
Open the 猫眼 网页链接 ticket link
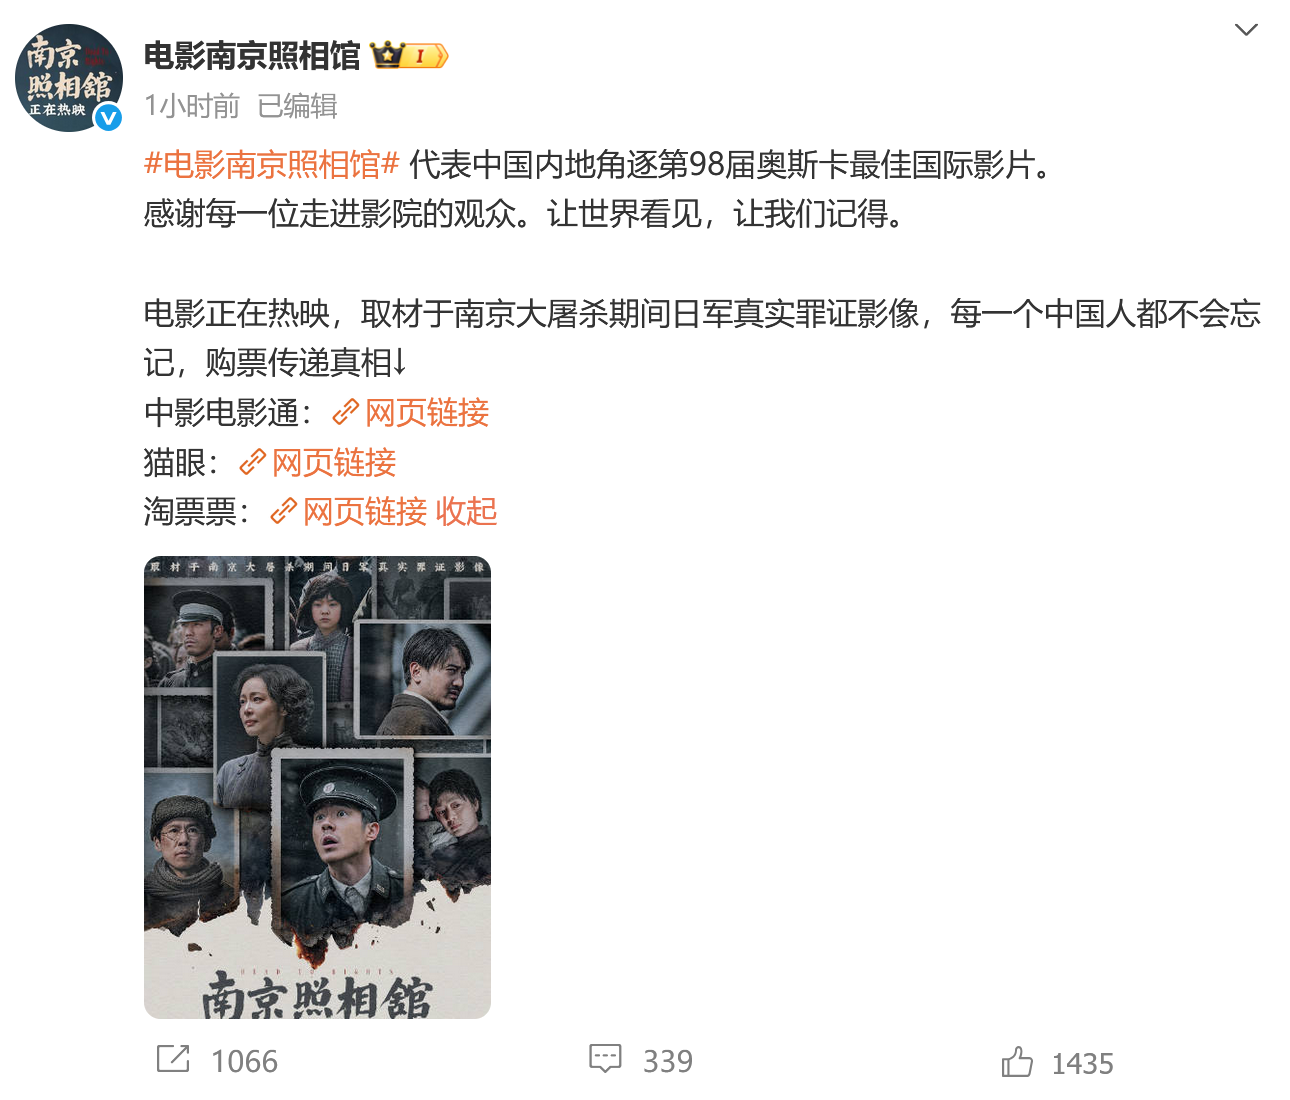click(x=334, y=462)
